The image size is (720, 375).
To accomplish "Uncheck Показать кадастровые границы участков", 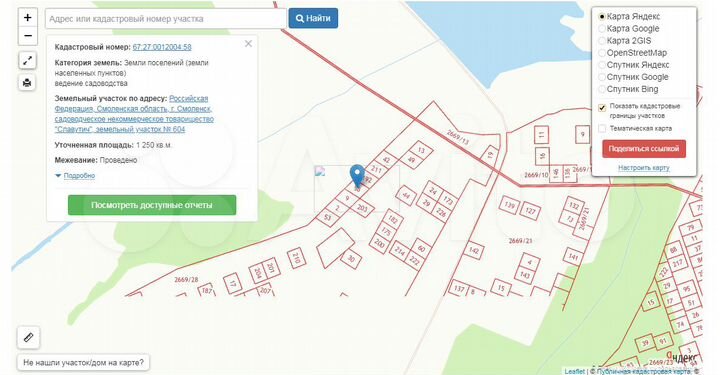I will point(602,108).
